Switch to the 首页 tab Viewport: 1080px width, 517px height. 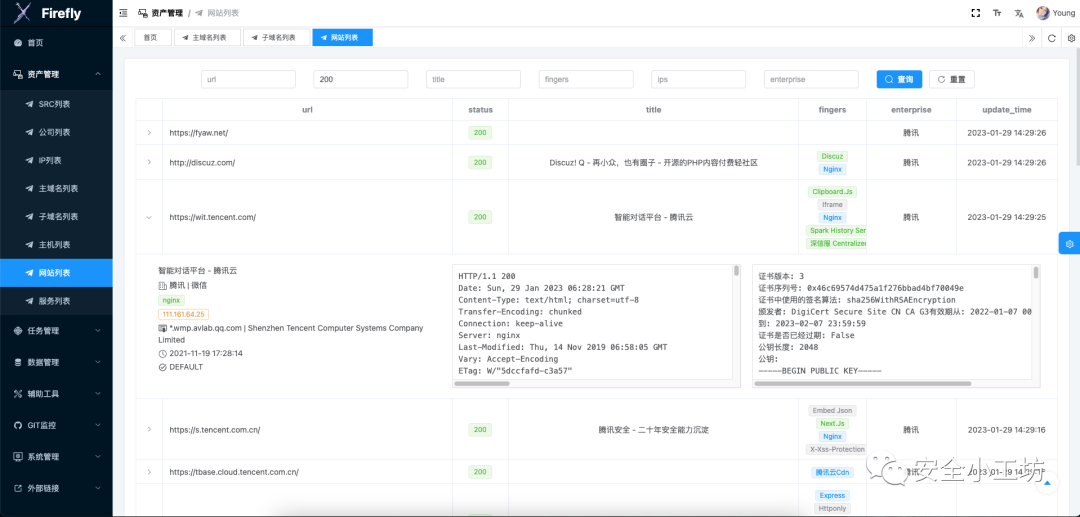tap(153, 38)
